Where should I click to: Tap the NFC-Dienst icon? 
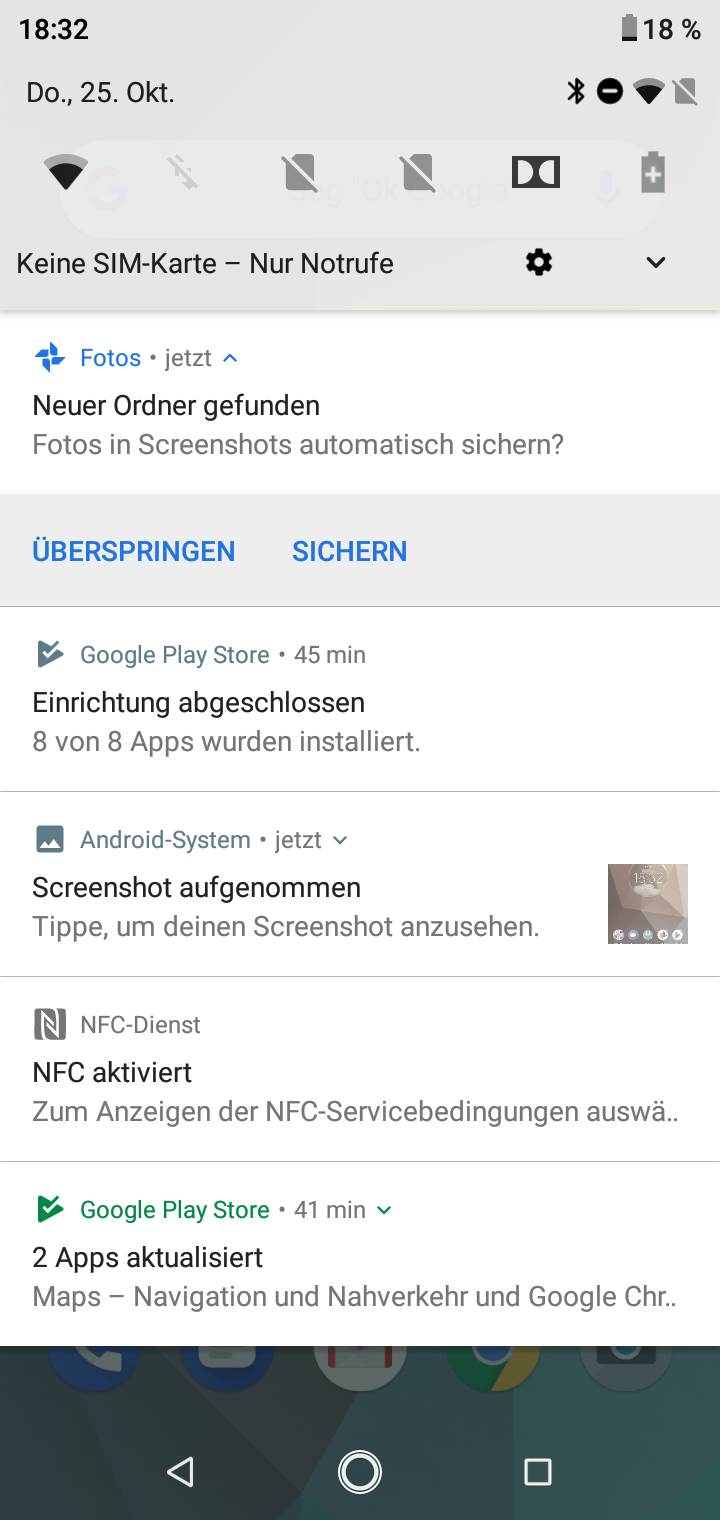pyautogui.click(x=49, y=1024)
